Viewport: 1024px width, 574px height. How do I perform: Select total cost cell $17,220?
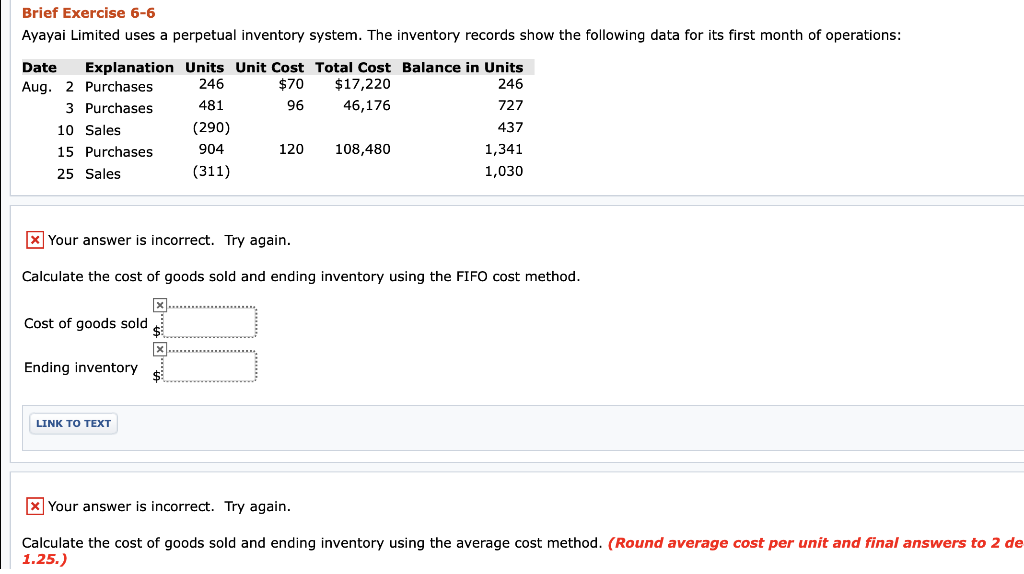tap(362, 84)
